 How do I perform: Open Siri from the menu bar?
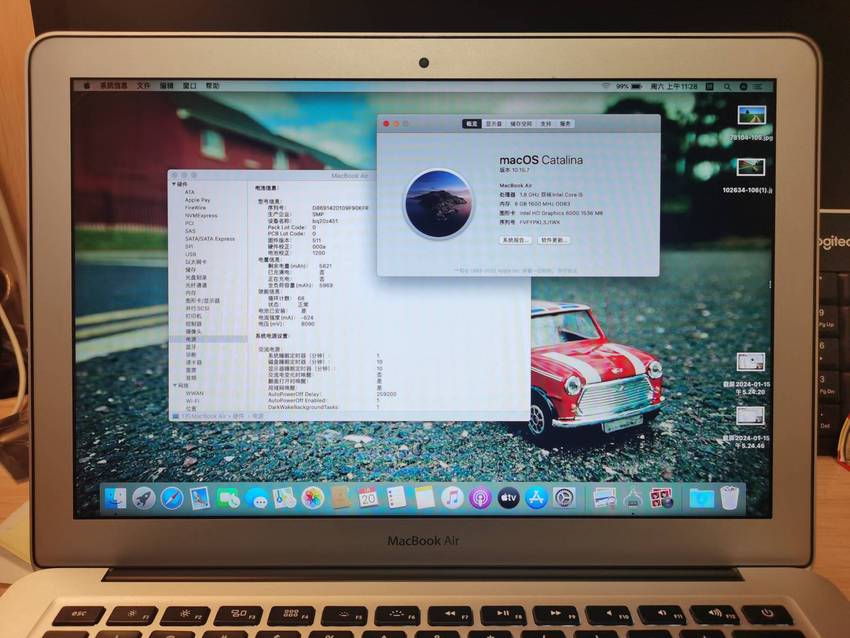point(744,86)
